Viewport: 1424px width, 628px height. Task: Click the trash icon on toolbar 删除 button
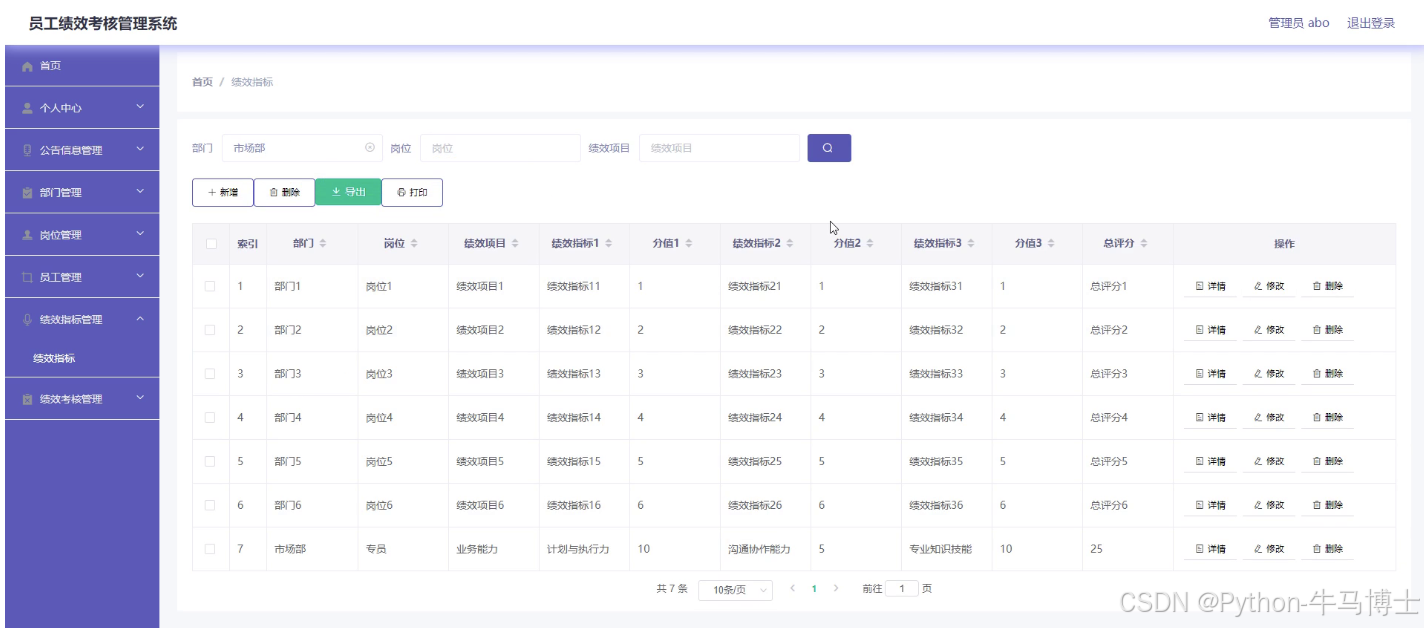tap(272, 192)
